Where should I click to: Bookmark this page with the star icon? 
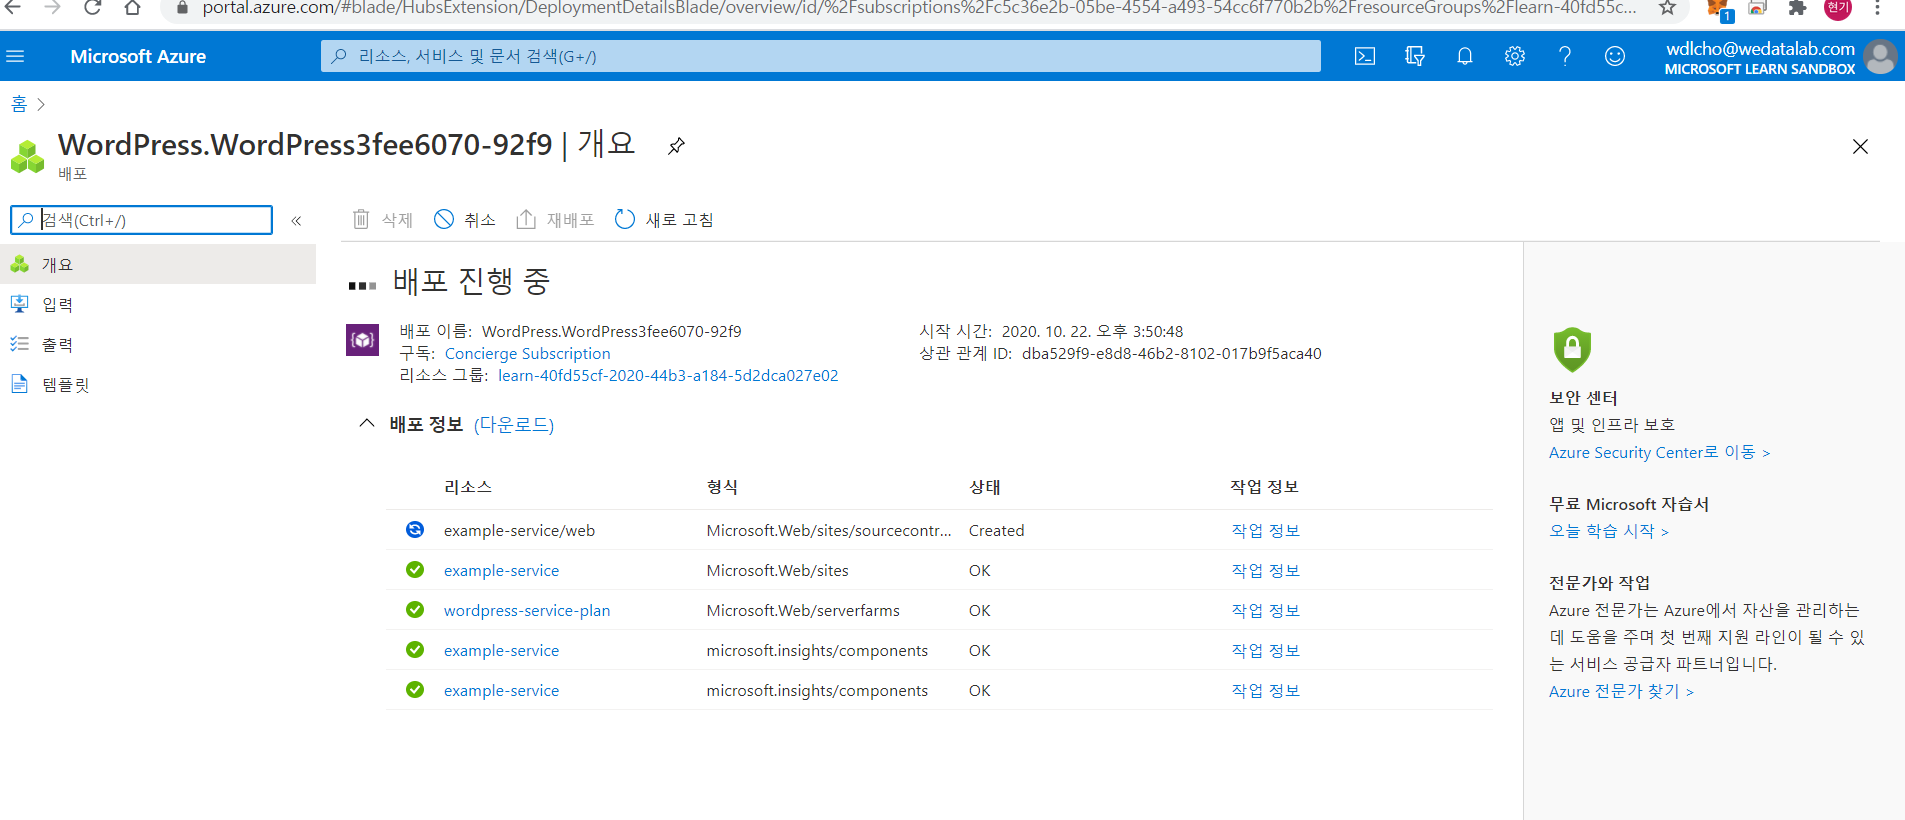pos(1667,8)
